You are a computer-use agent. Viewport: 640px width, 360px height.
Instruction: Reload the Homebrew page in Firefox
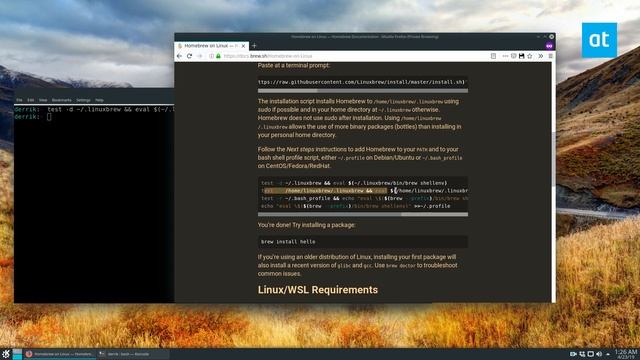(x=189, y=56)
